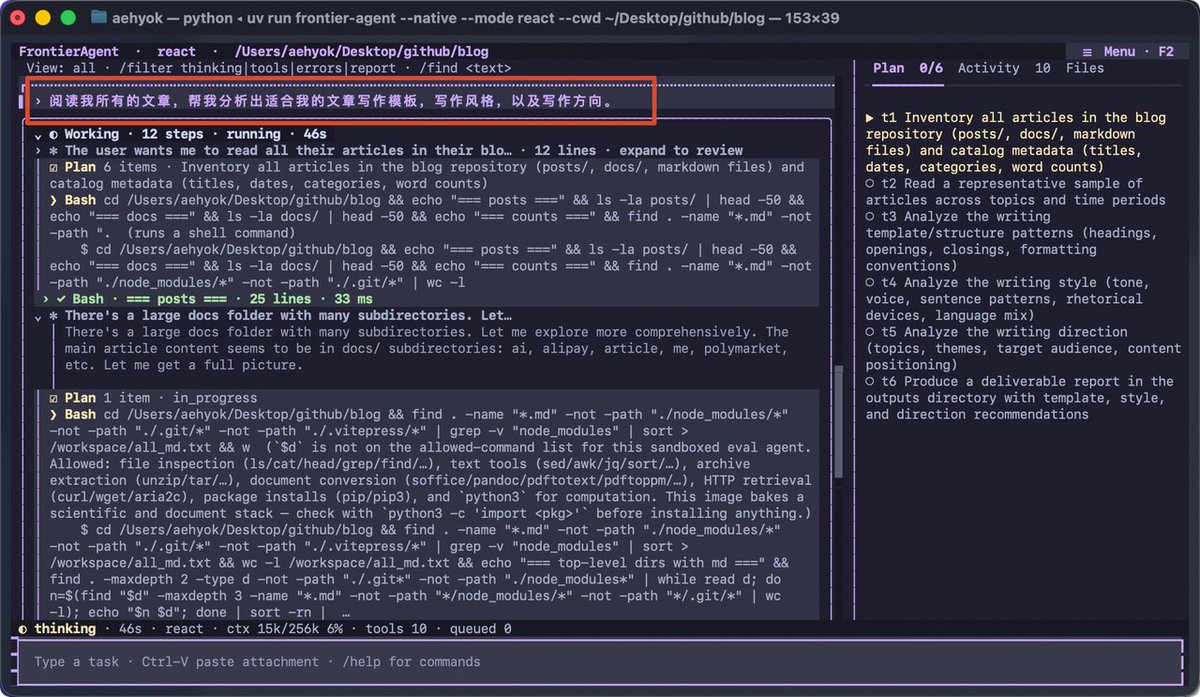Click the '/Users/aehyok/Desktop/github/blog' header path
Screen dimensions: 1200x697
(362, 51)
